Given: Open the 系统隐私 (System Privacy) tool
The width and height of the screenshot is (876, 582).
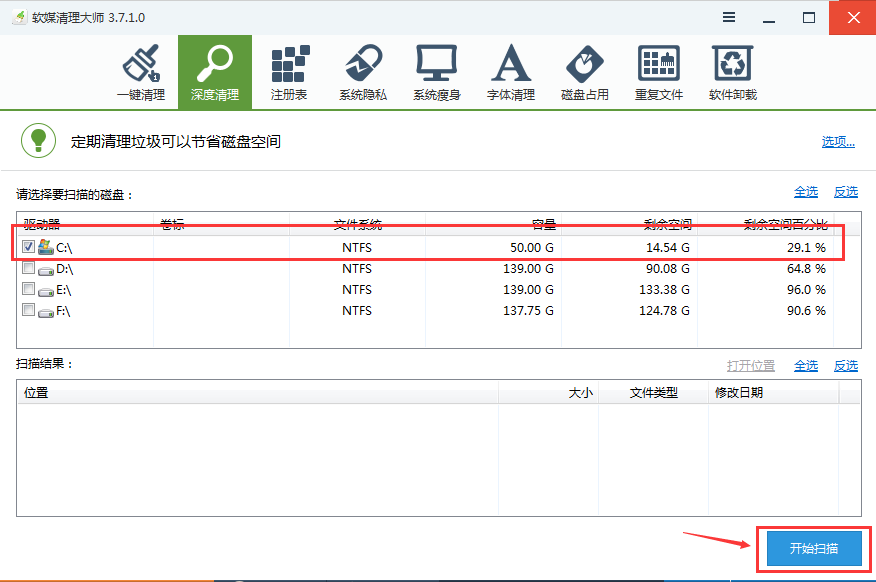Looking at the screenshot, I should tap(363, 71).
